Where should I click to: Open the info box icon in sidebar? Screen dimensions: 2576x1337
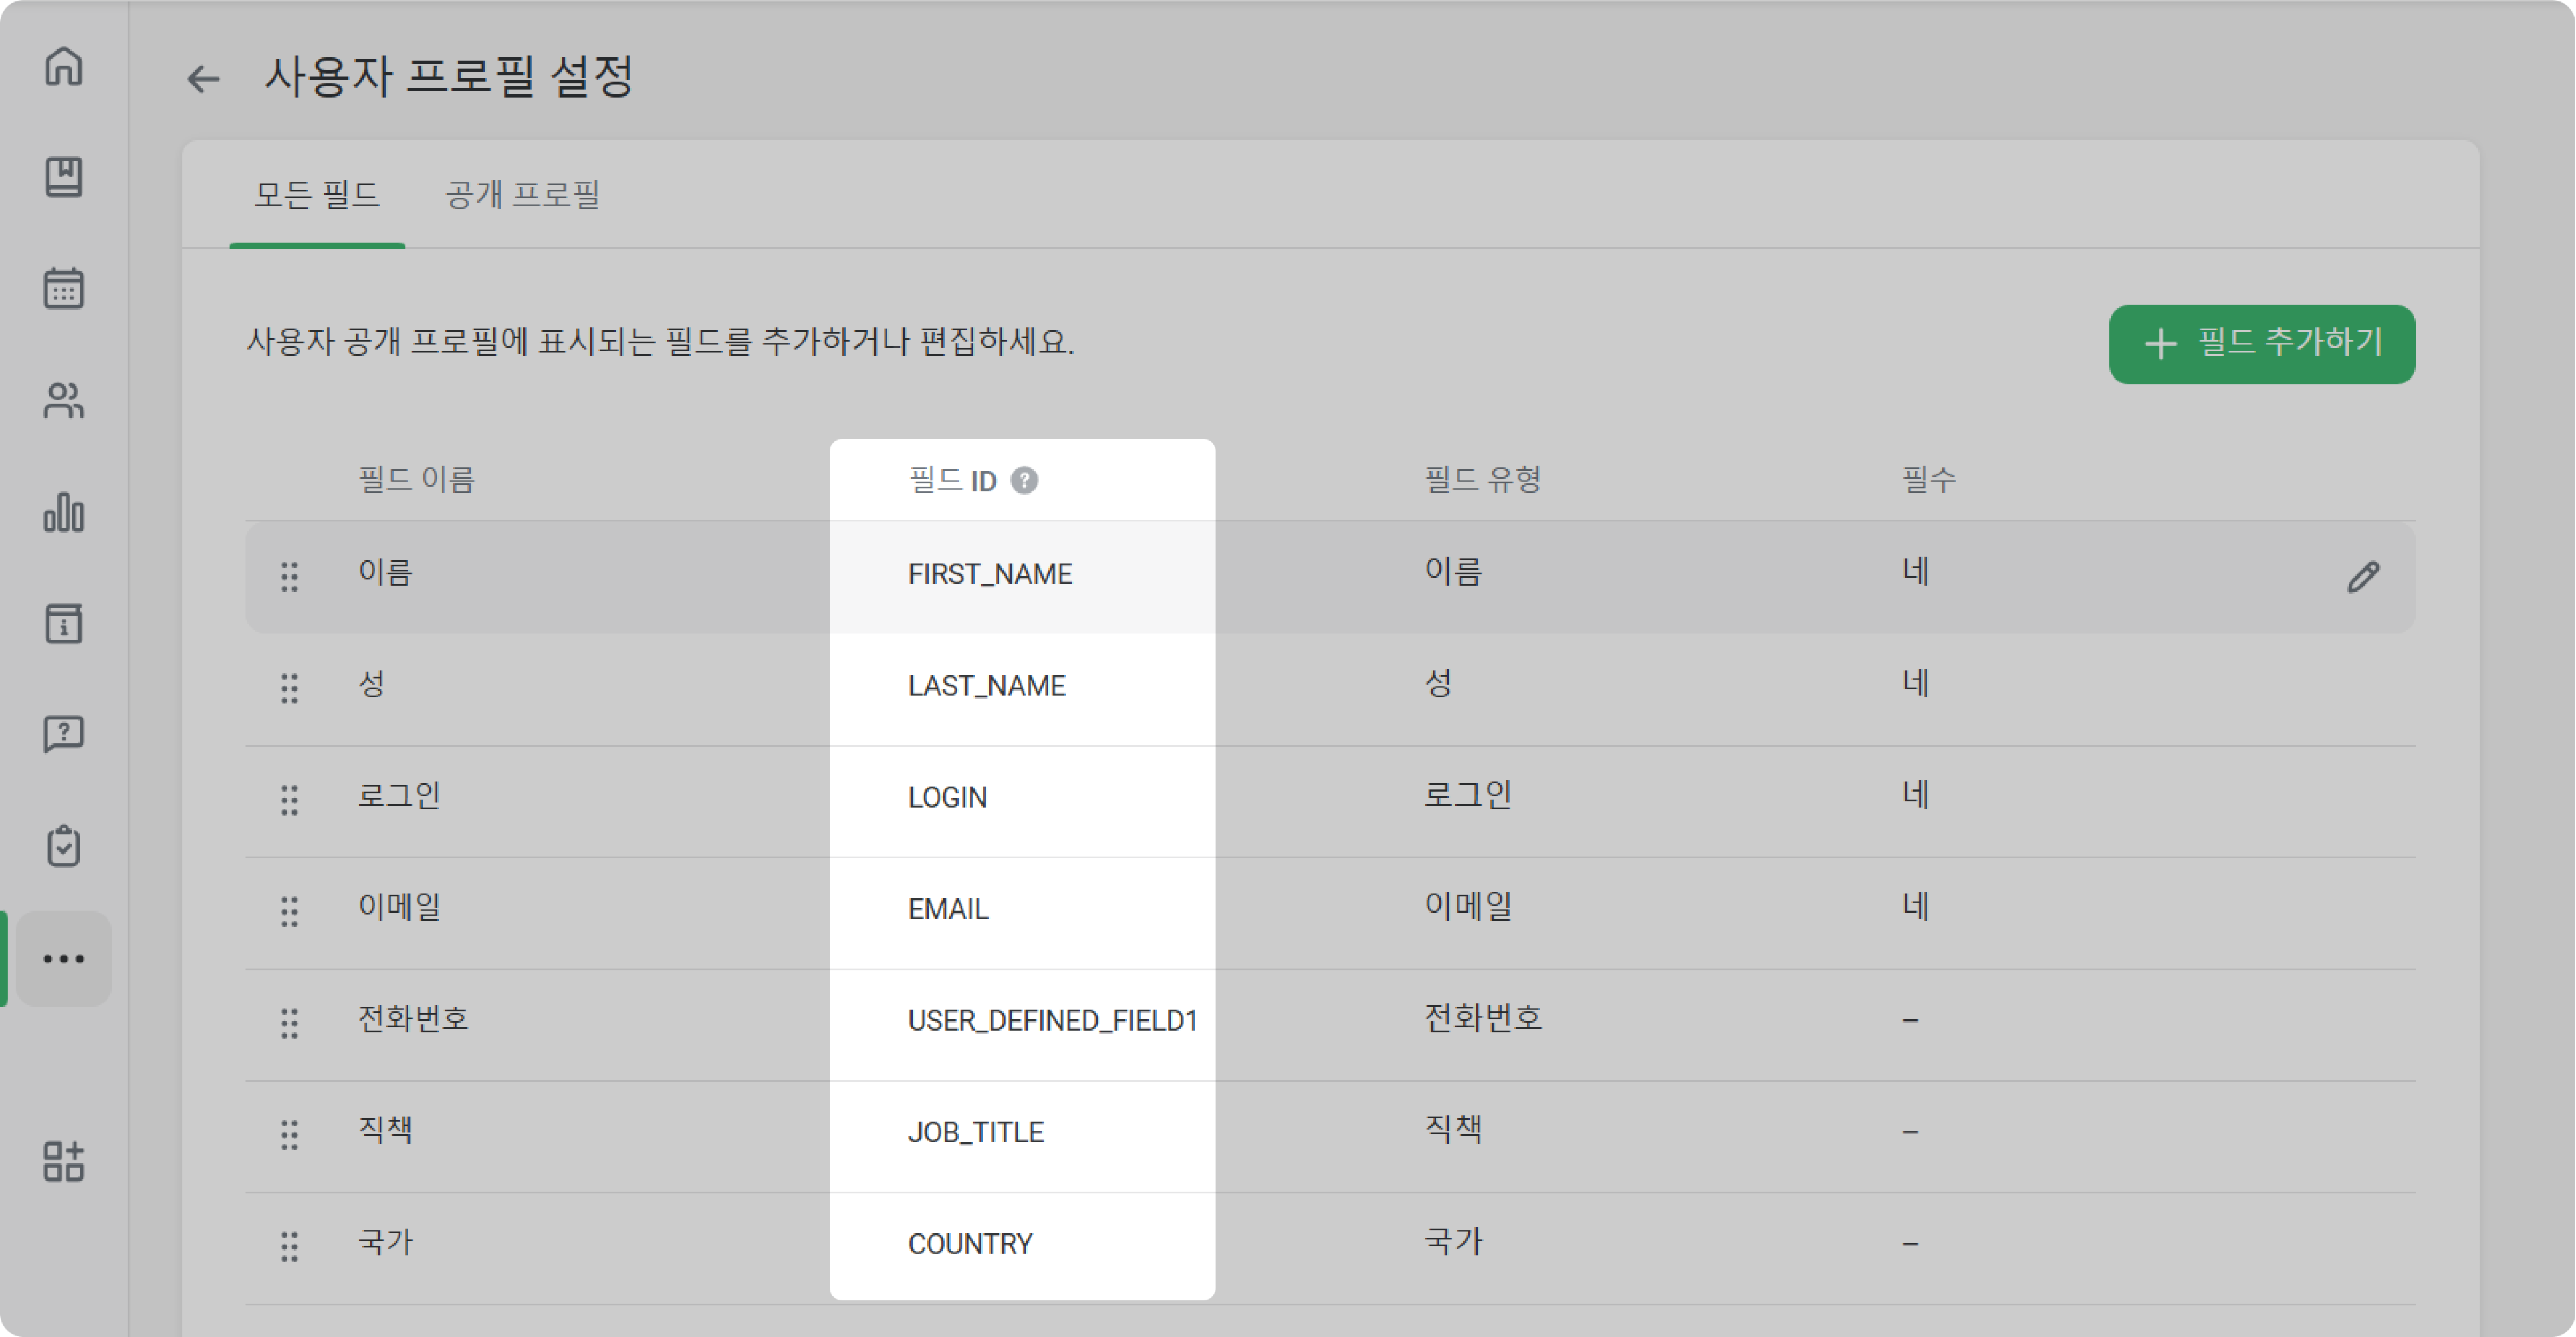pos(64,623)
